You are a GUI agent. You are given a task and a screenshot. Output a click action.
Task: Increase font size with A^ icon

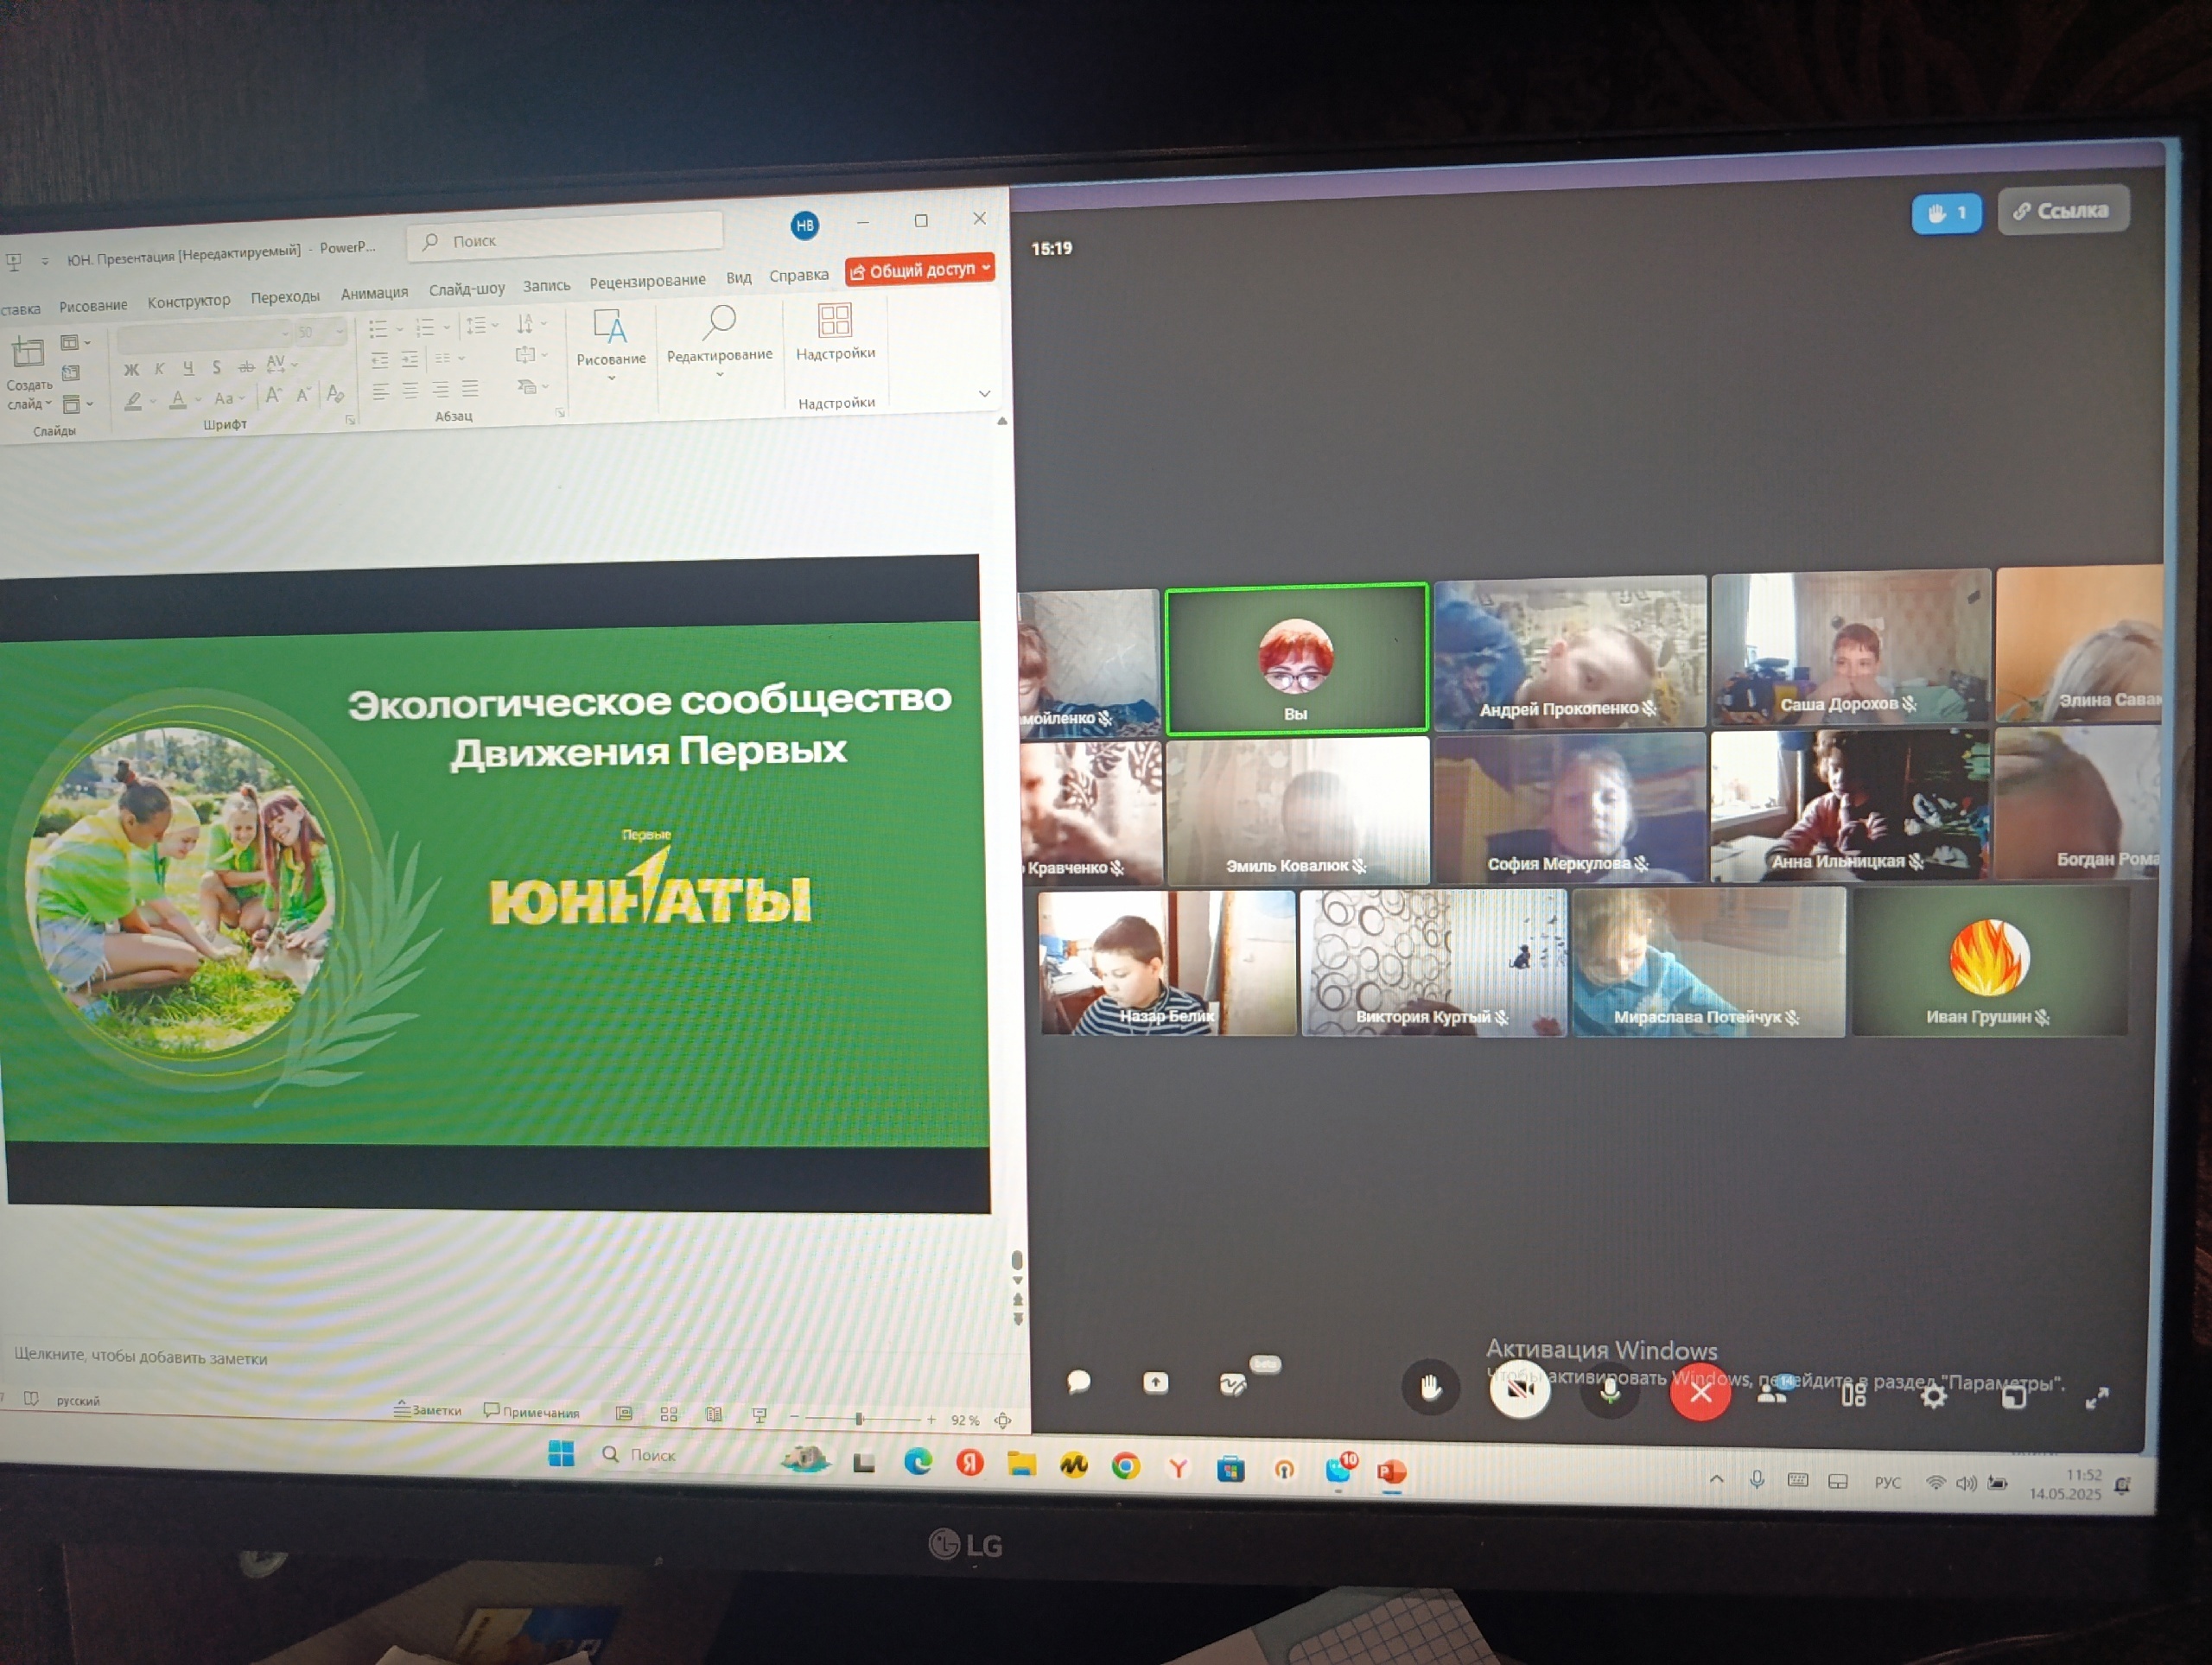click(273, 396)
